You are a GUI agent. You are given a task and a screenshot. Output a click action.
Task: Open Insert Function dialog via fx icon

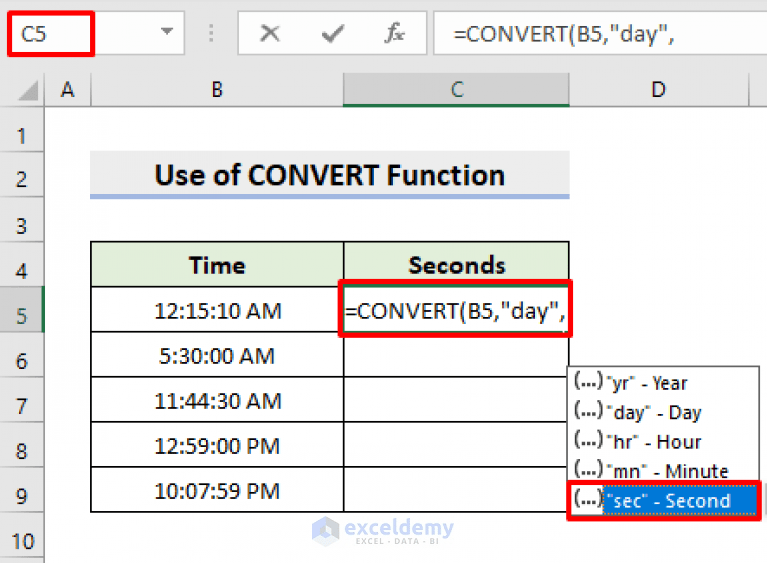(394, 34)
